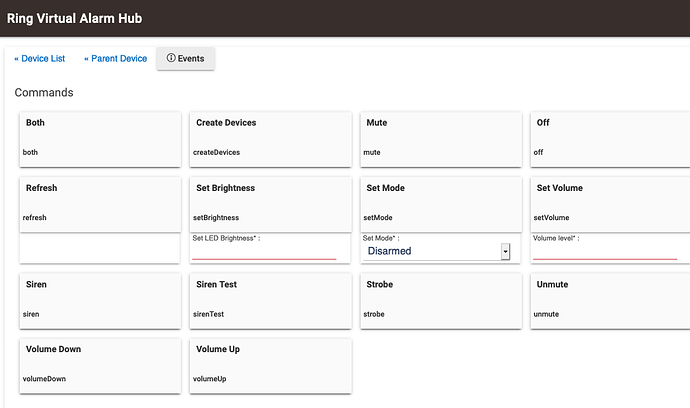The height and width of the screenshot is (408, 690).
Task: Click the Set Brightness command tile
Action: [271, 205]
